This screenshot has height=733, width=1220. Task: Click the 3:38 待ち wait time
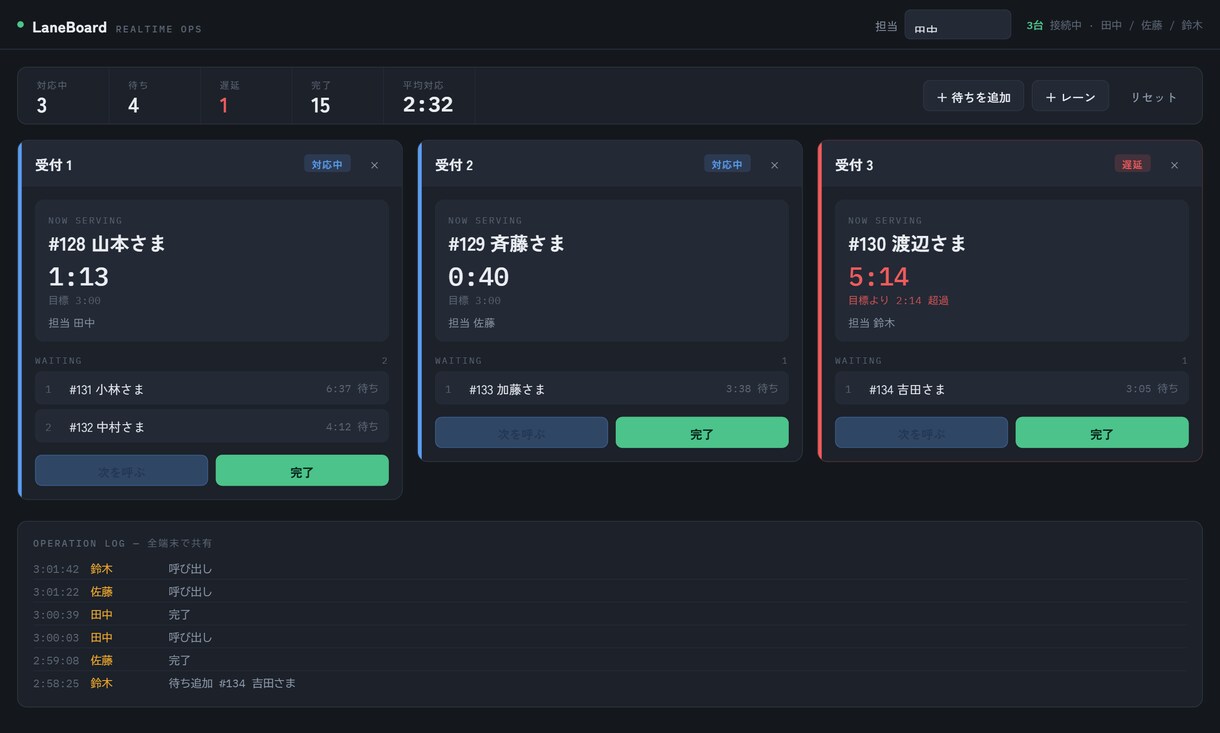pyautogui.click(x=752, y=389)
